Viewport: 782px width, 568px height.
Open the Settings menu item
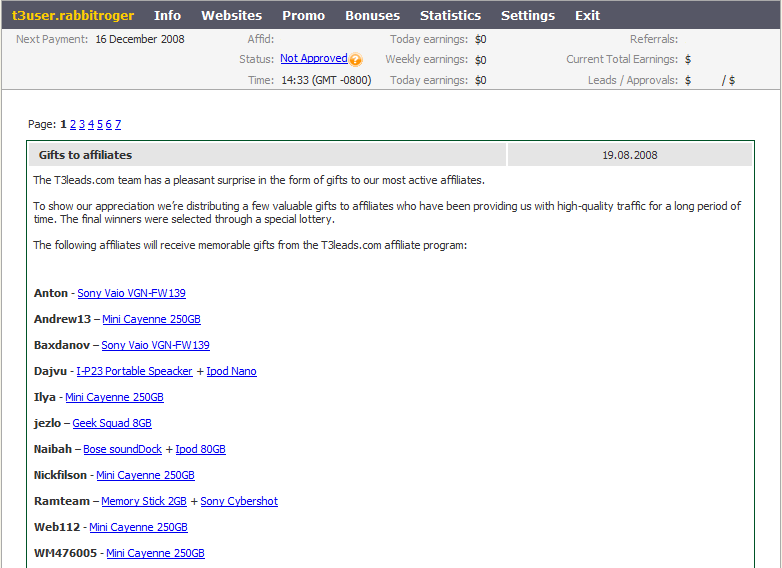[x=528, y=15]
